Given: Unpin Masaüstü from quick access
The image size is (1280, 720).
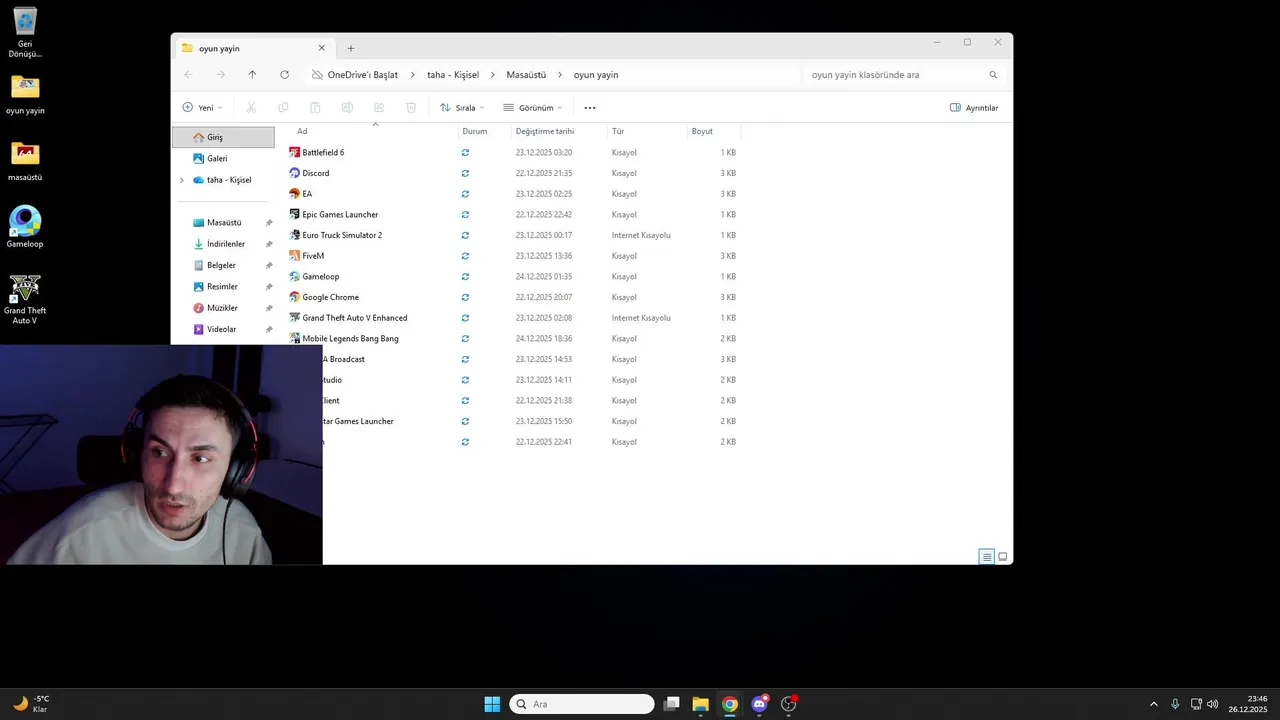Looking at the screenshot, I should click(269, 223).
